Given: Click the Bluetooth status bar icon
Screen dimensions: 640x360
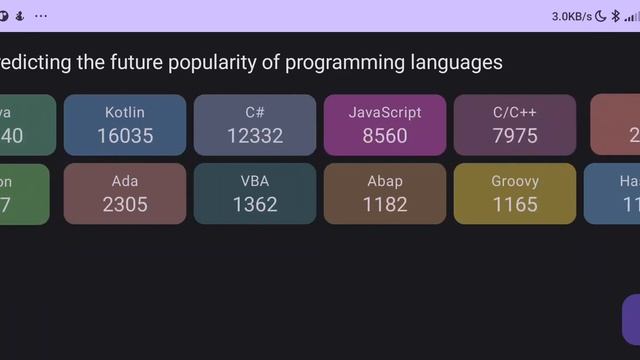Looking at the screenshot, I should [616, 16].
